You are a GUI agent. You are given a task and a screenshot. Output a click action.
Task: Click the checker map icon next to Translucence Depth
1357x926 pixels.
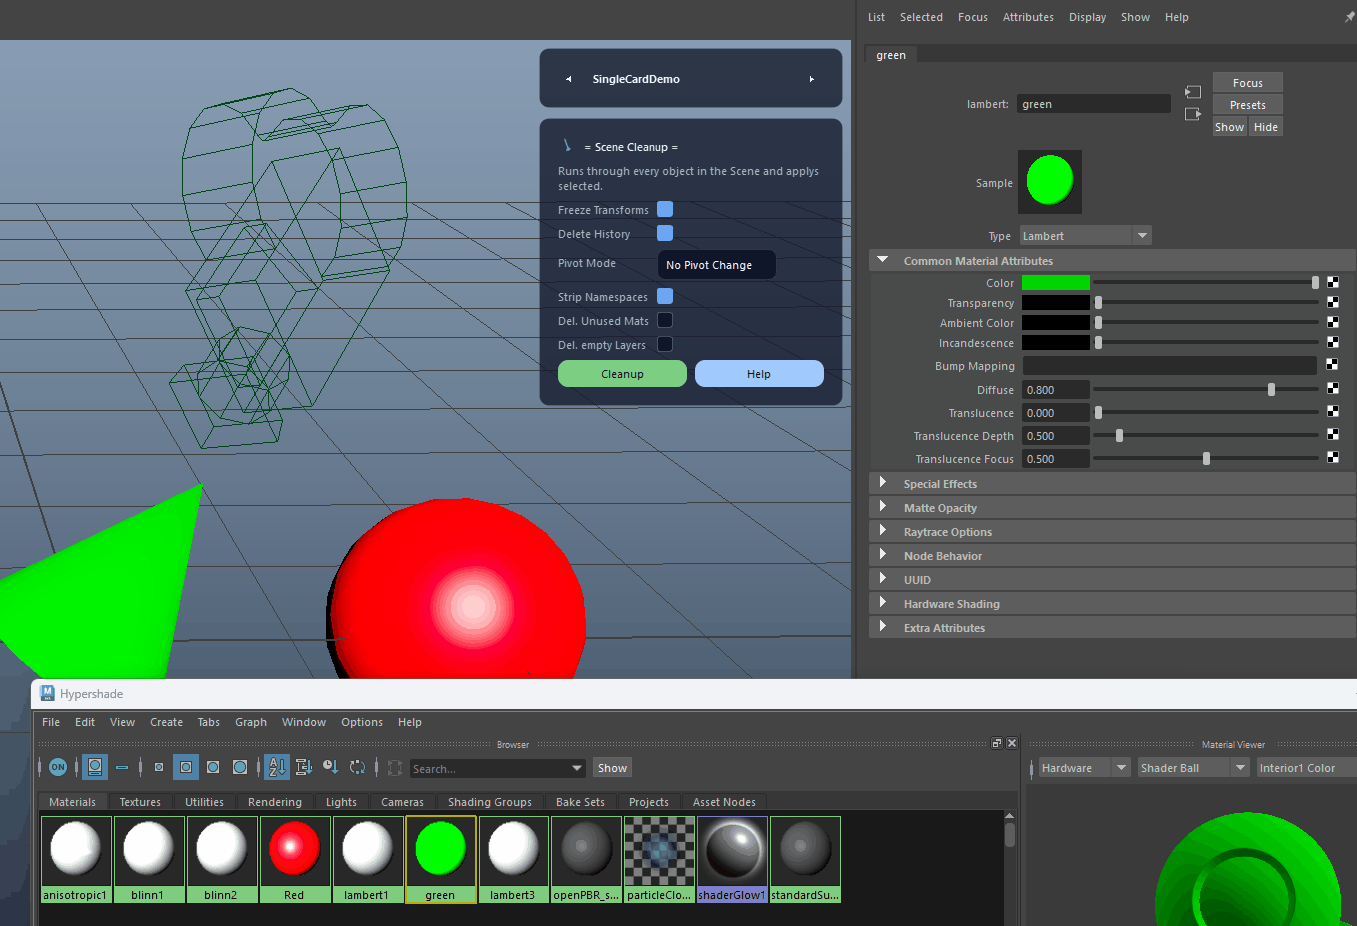click(x=1333, y=434)
